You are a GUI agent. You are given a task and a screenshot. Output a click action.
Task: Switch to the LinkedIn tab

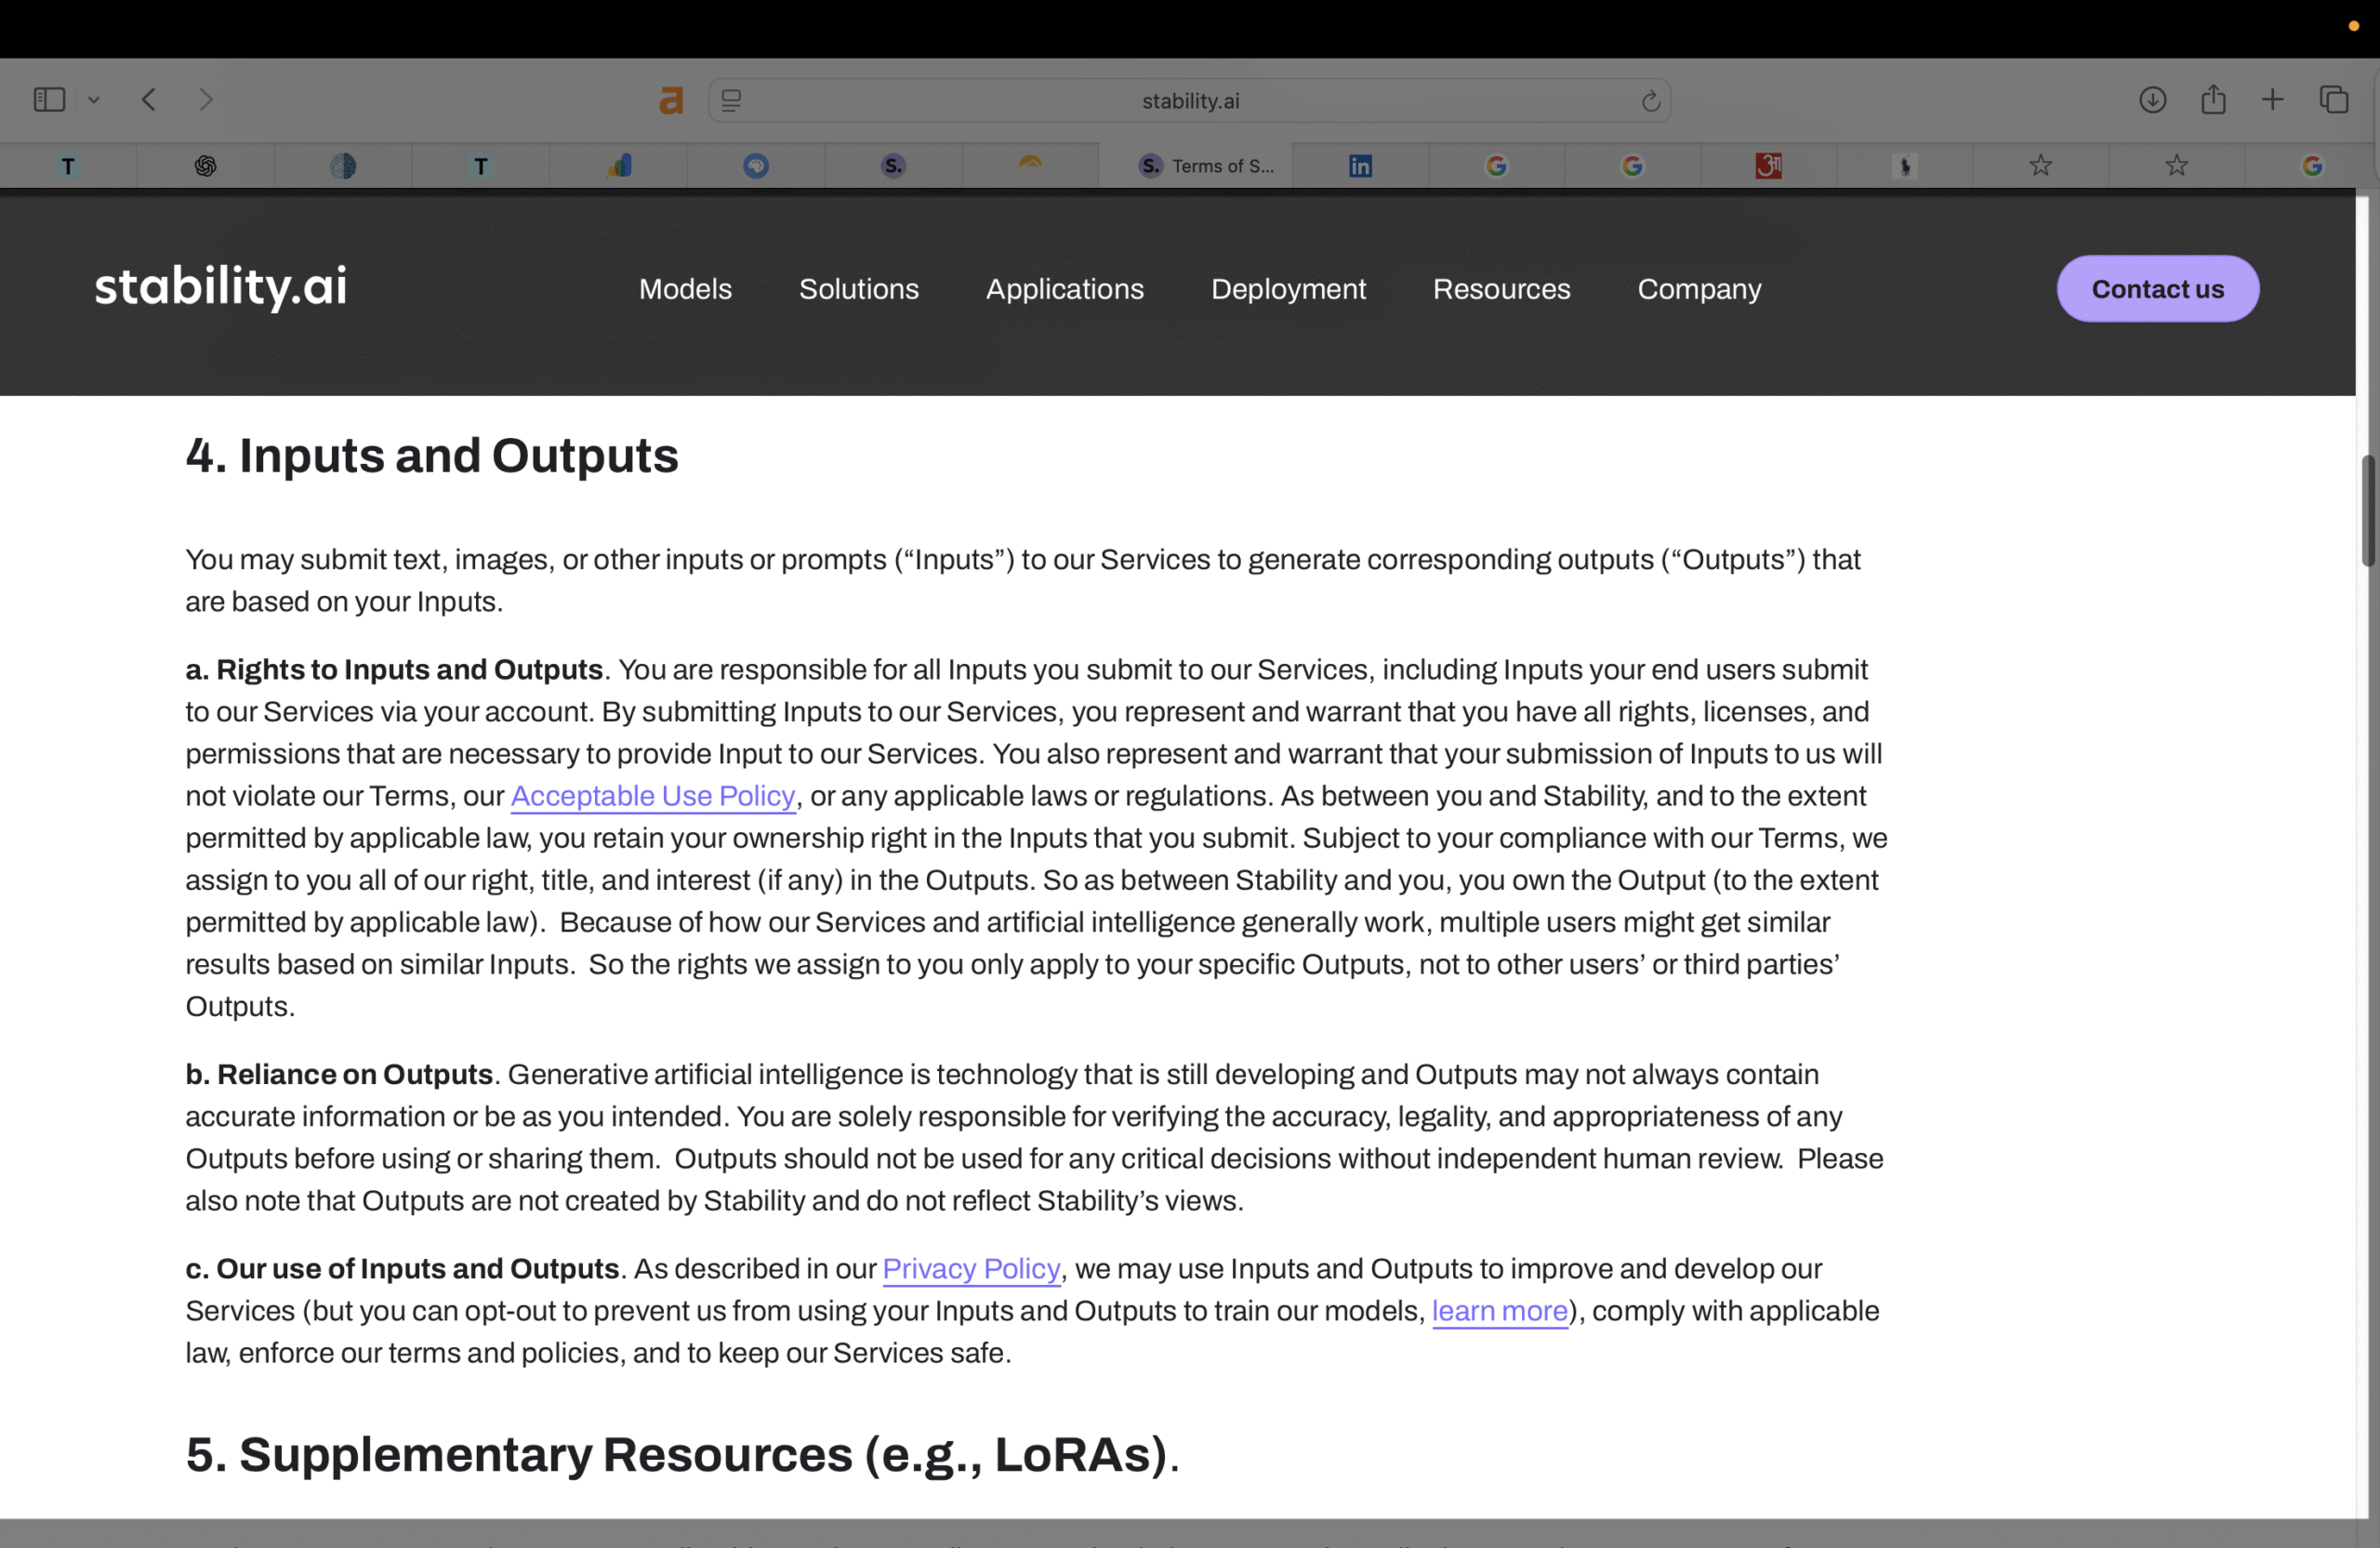[x=1360, y=166]
